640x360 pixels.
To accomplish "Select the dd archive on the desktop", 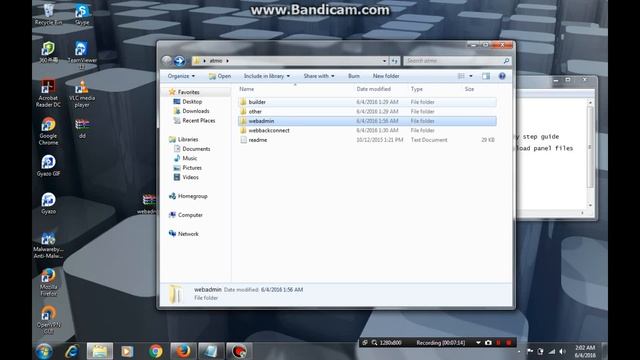I will (82, 128).
